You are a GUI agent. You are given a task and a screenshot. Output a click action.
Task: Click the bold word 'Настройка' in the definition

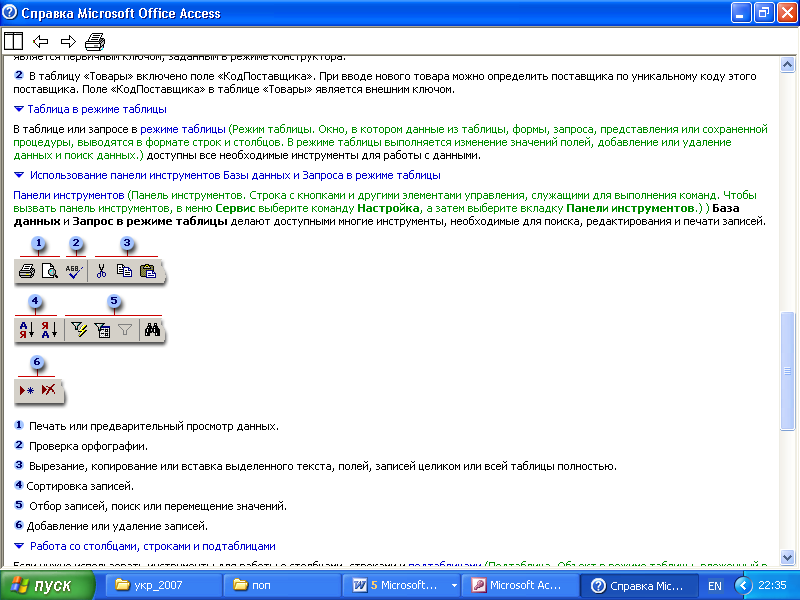click(x=388, y=208)
